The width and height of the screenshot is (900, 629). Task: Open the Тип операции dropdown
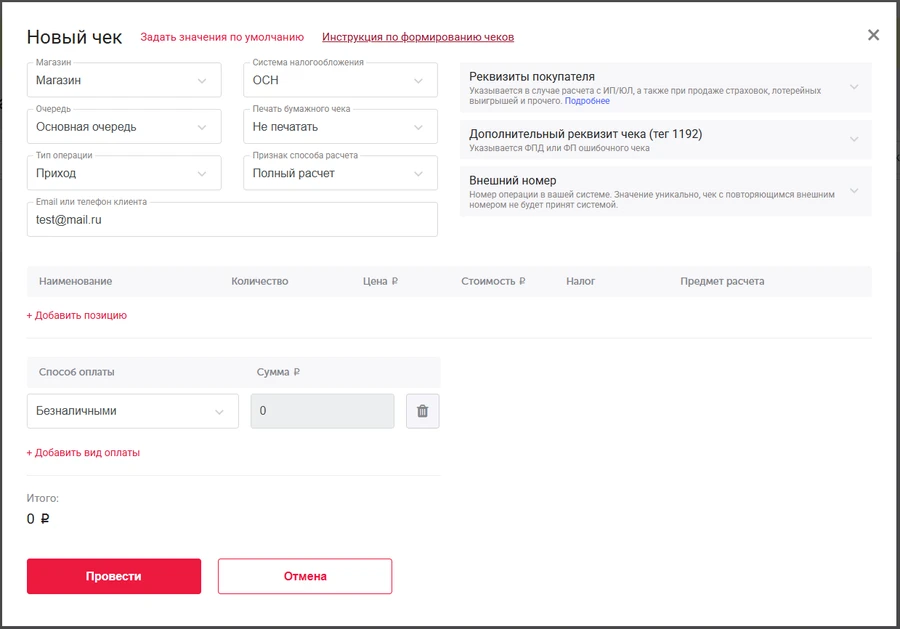[x=124, y=173]
